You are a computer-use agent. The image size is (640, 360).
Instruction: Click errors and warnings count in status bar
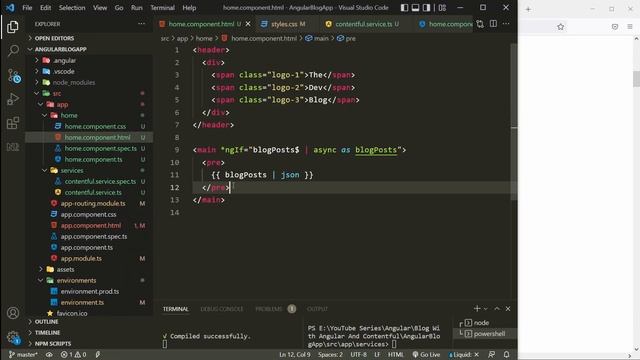tap(73, 354)
